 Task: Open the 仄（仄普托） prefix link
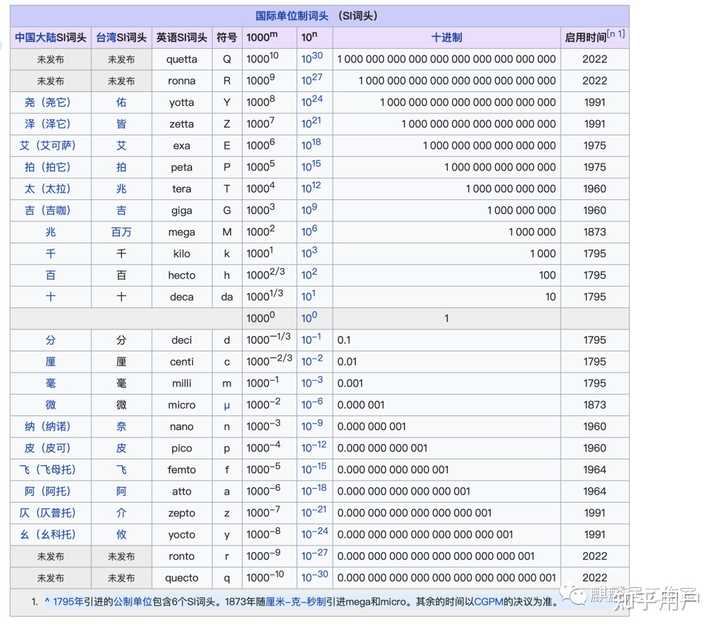click(48, 513)
